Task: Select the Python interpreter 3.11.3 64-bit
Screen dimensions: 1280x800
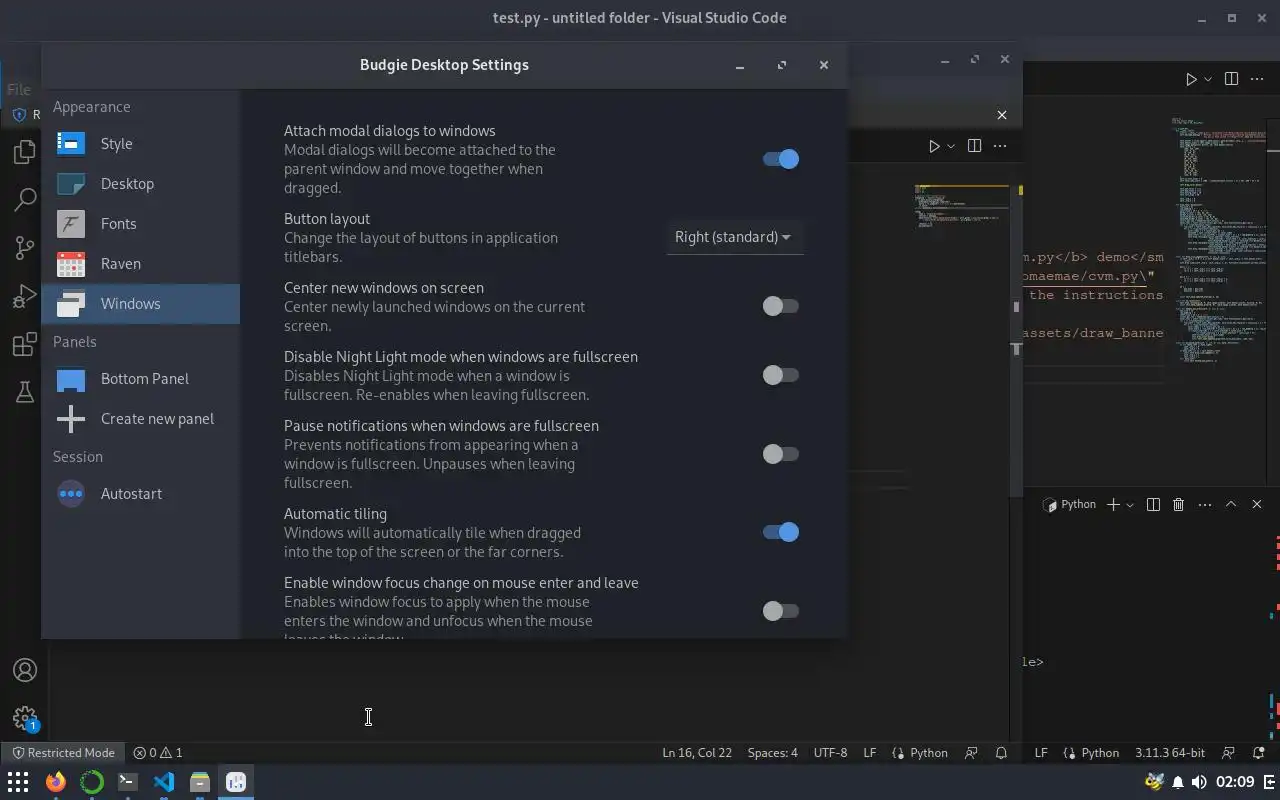Action: tap(1170, 753)
